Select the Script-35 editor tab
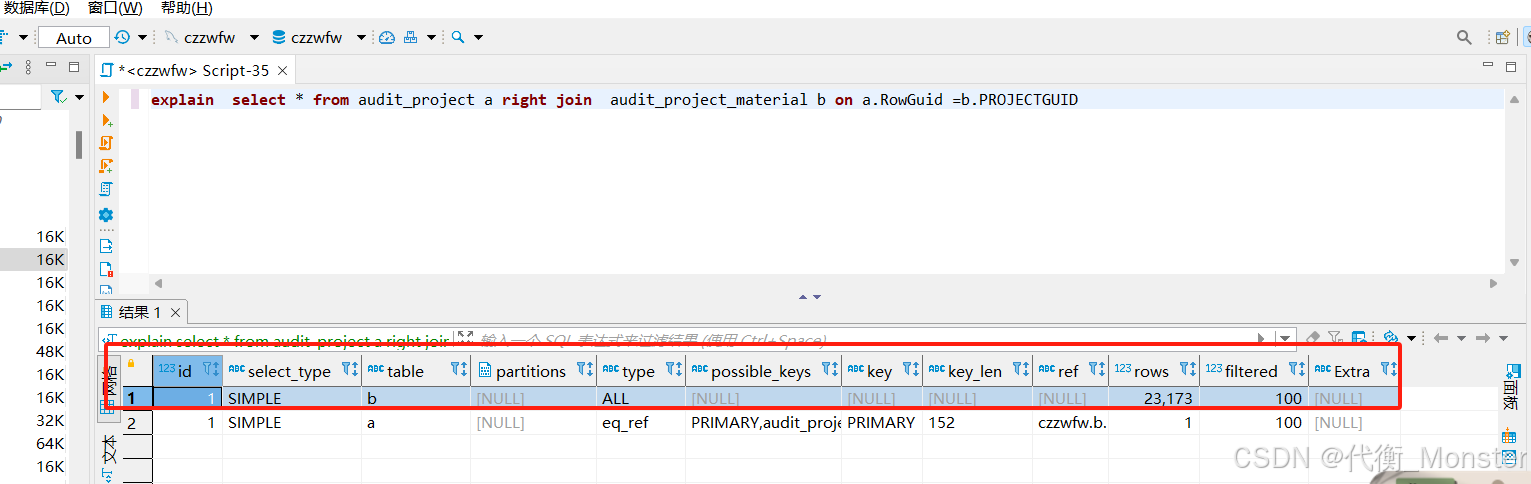The image size is (1531, 484). click(x=194, y=70)
